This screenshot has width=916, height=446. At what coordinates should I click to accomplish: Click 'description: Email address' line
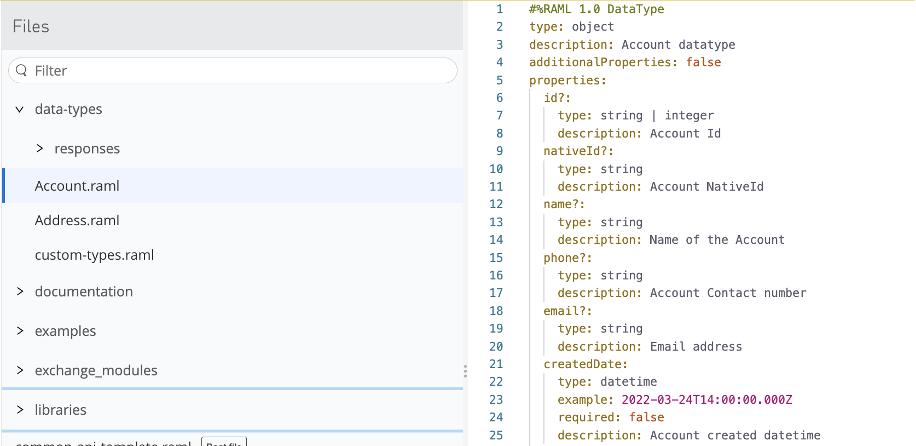point(650,347)
